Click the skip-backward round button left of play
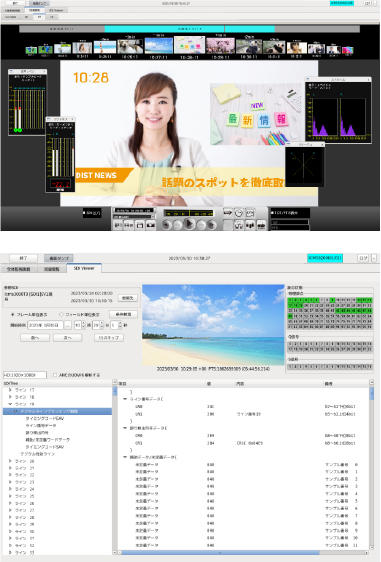The height and width of the screenshot is (562, 381). (166, 225)
